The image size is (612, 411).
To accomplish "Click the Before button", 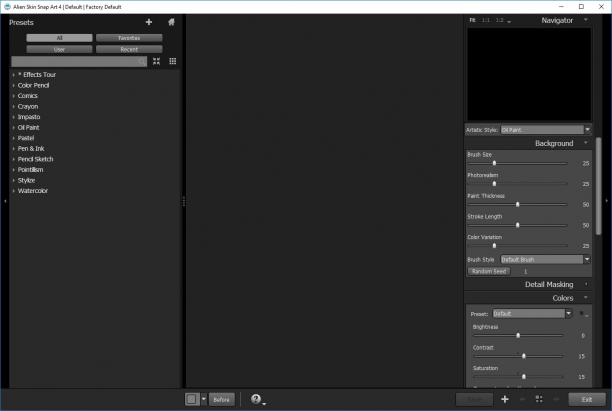I will (x=221, y=399).
